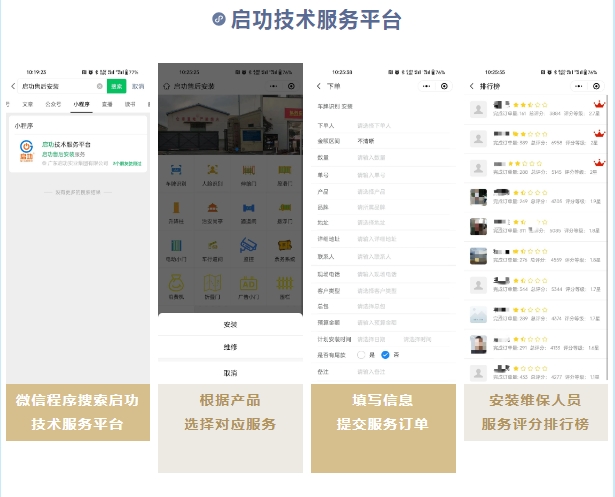
Task: Switch to the 文章 tab
Action: pos(27,104)
